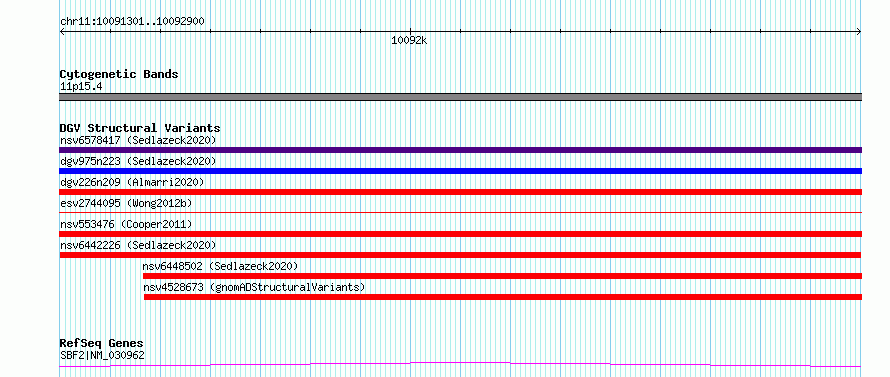Open the Cytogenetic Bands track heading

[x=119, y=74]
